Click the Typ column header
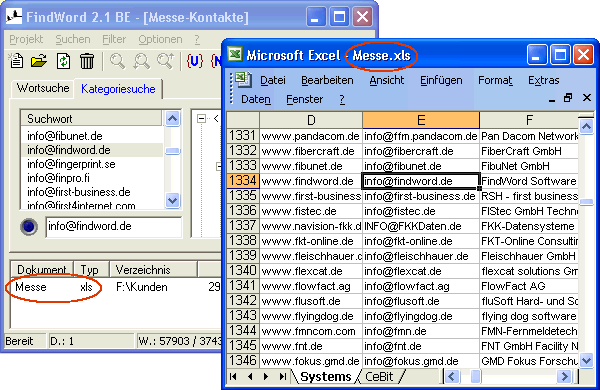Screen dimensions: 600x390 [x=91, y=269]
